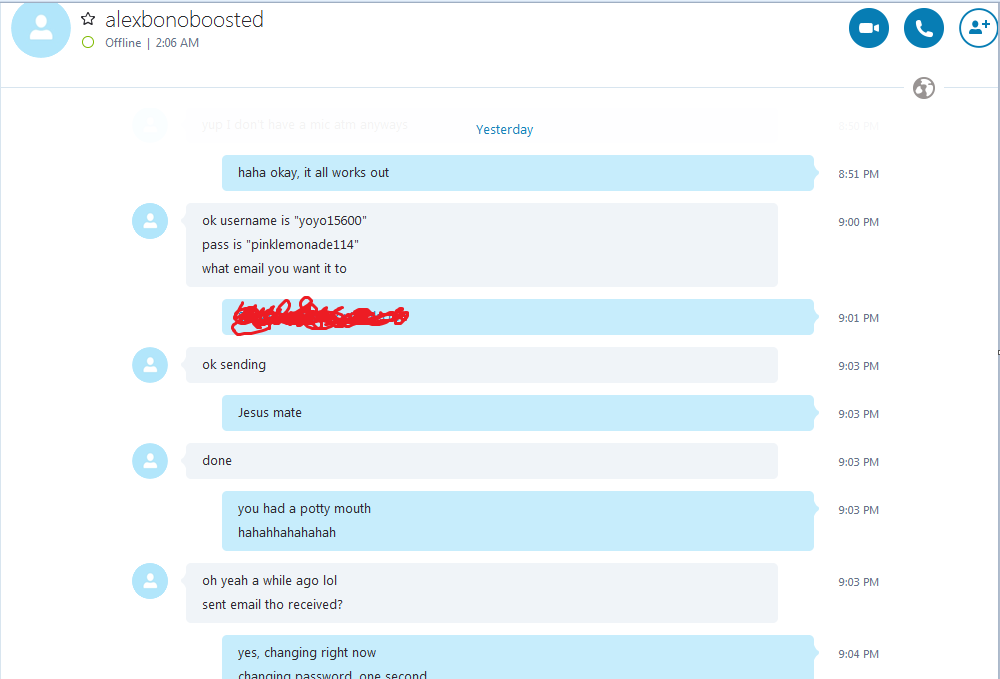This screenshot has width=1000, height=679.
Task: Click the 9:00 PM timestamp
Action: pyautogui.click(x=858, y=222)
